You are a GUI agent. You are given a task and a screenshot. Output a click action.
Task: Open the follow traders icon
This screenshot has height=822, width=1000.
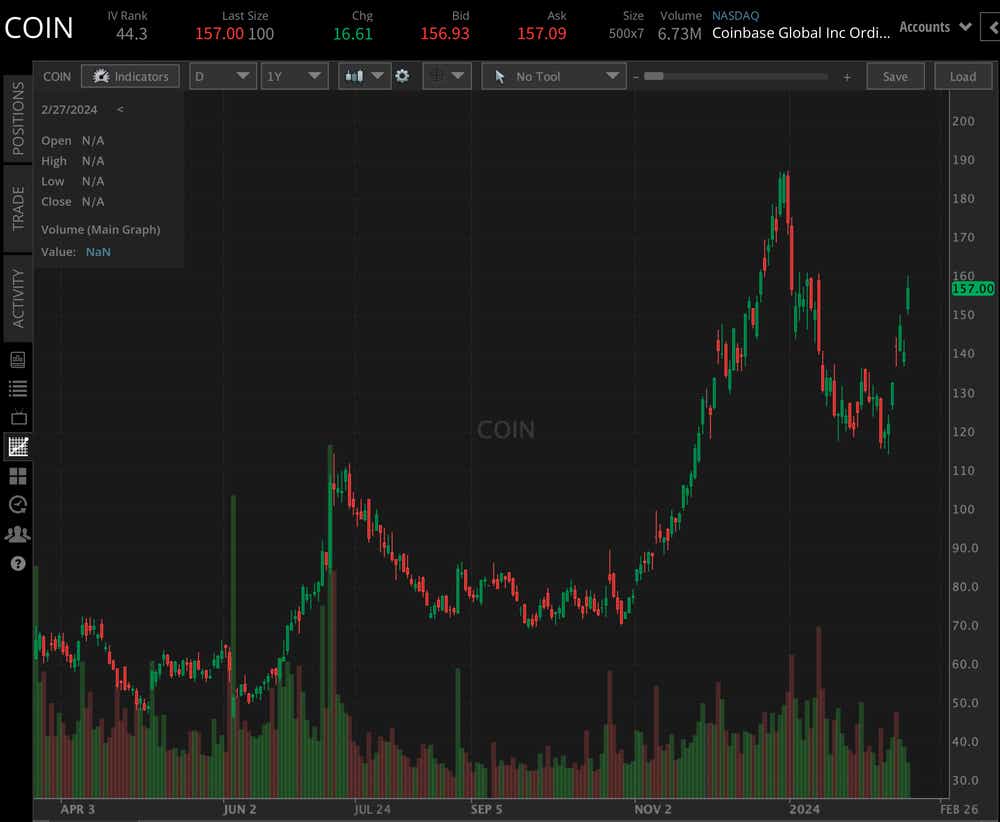point(15,534)
